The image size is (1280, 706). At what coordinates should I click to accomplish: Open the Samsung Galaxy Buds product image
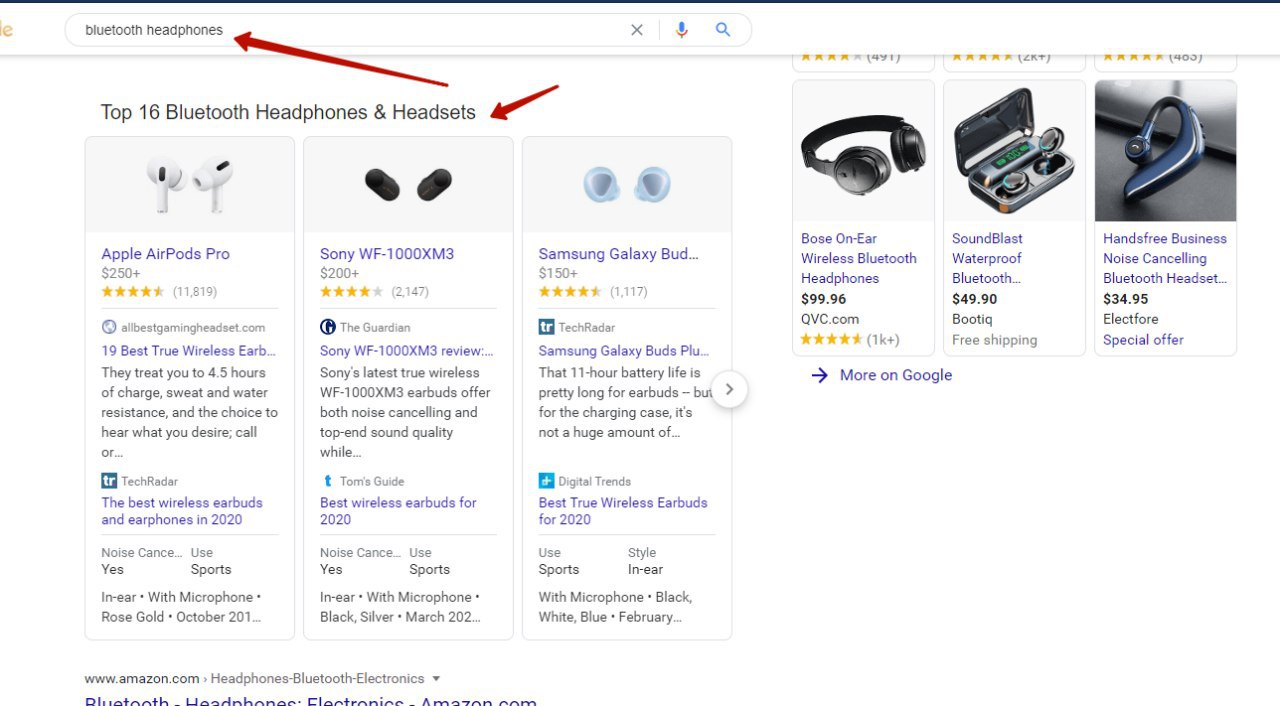click(x=627, y=185)
